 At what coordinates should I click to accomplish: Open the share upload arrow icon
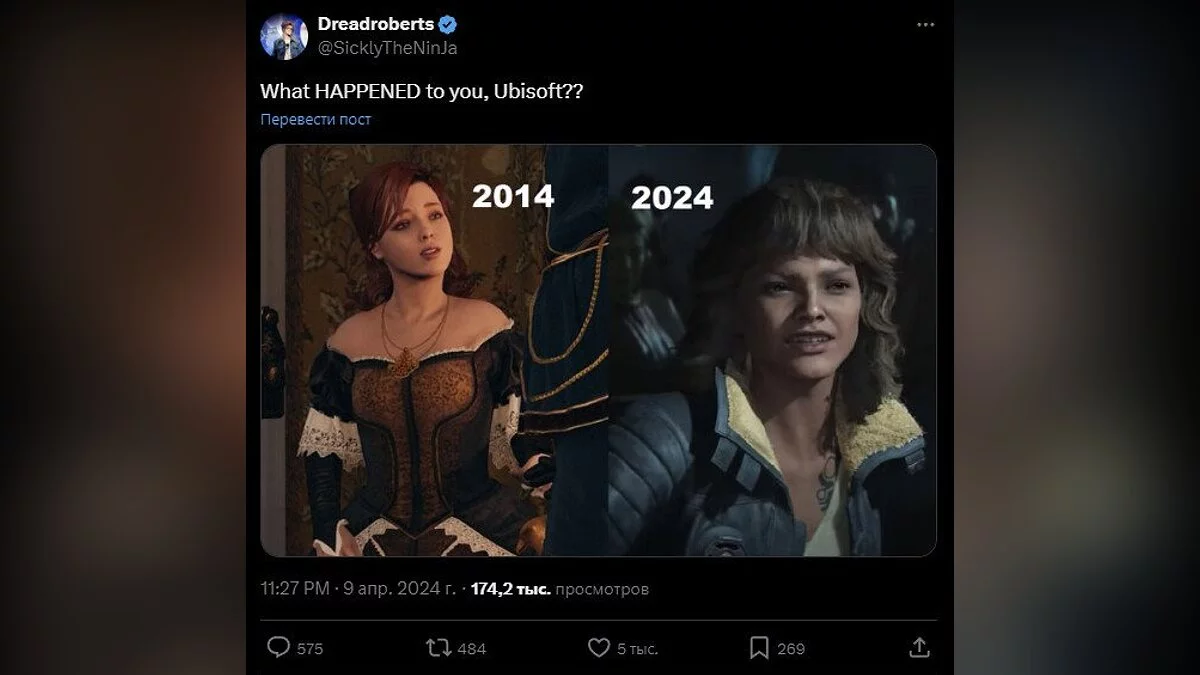[919, 648]
